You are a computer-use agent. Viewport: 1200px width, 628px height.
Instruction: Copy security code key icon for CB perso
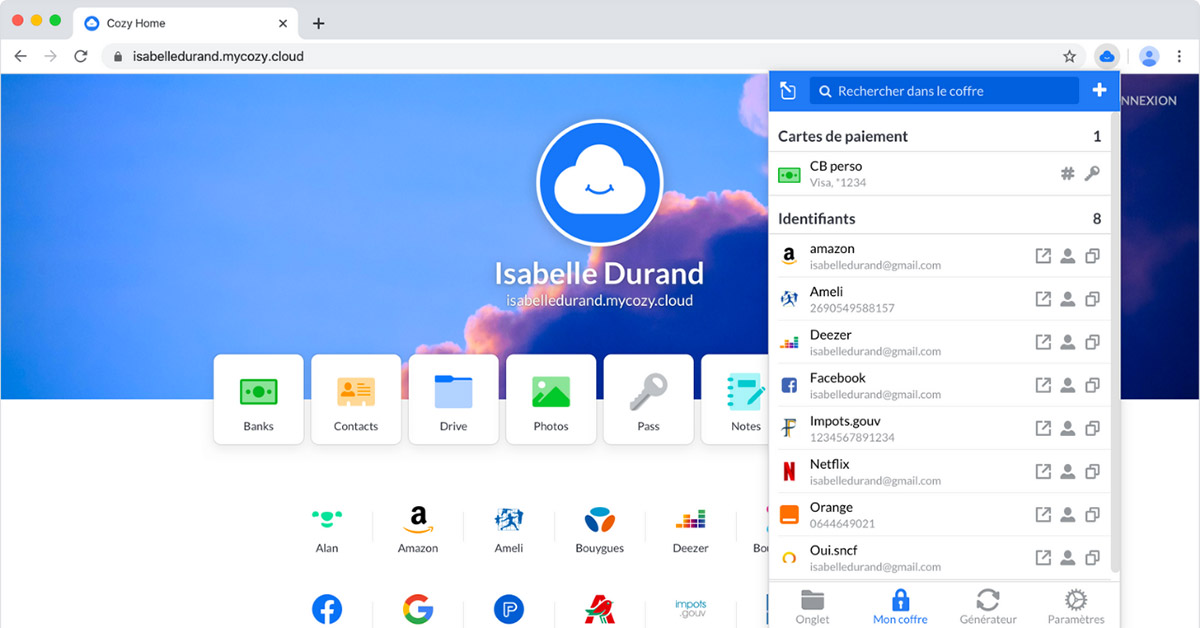click(1092, 174)
